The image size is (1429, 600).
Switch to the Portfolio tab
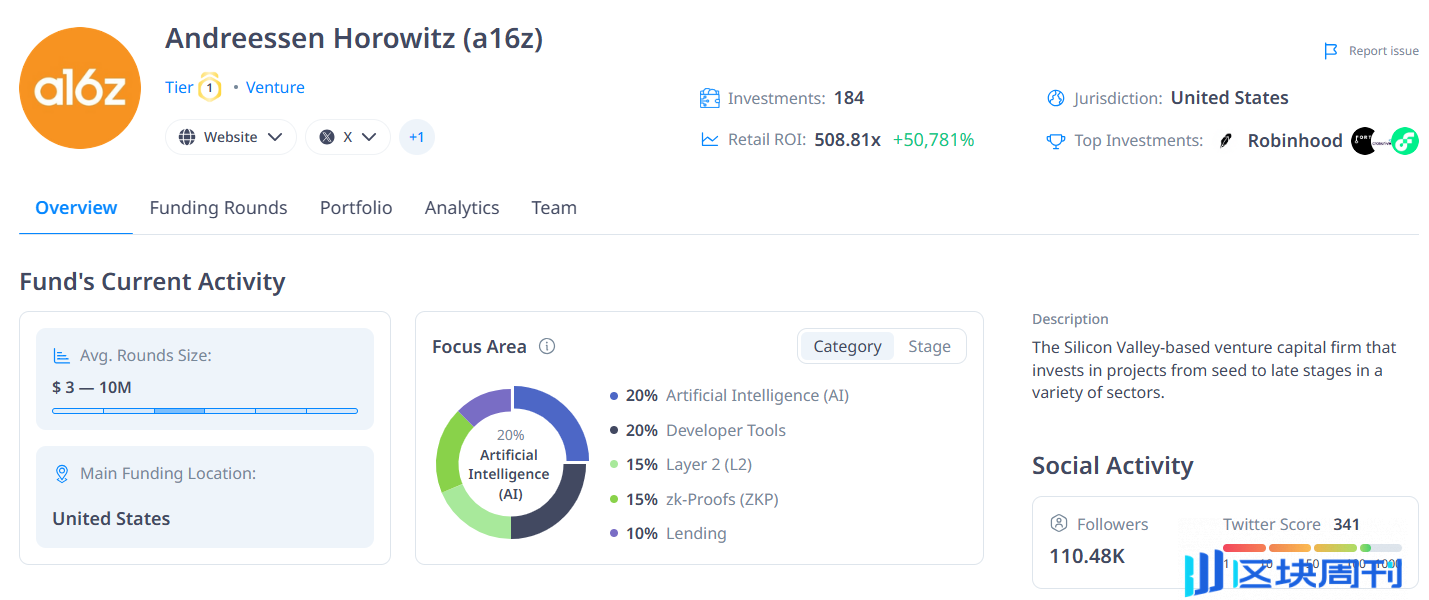pyautogui.click(x=356, y=208)
